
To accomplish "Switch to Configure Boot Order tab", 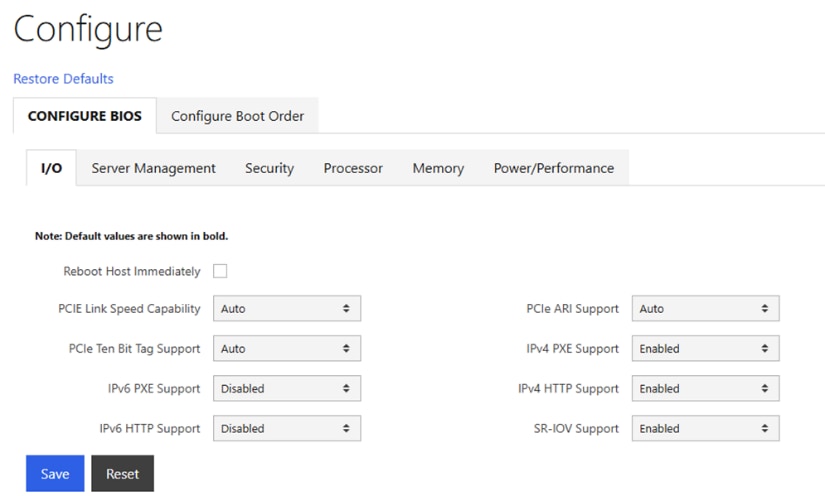I will 237,116.
